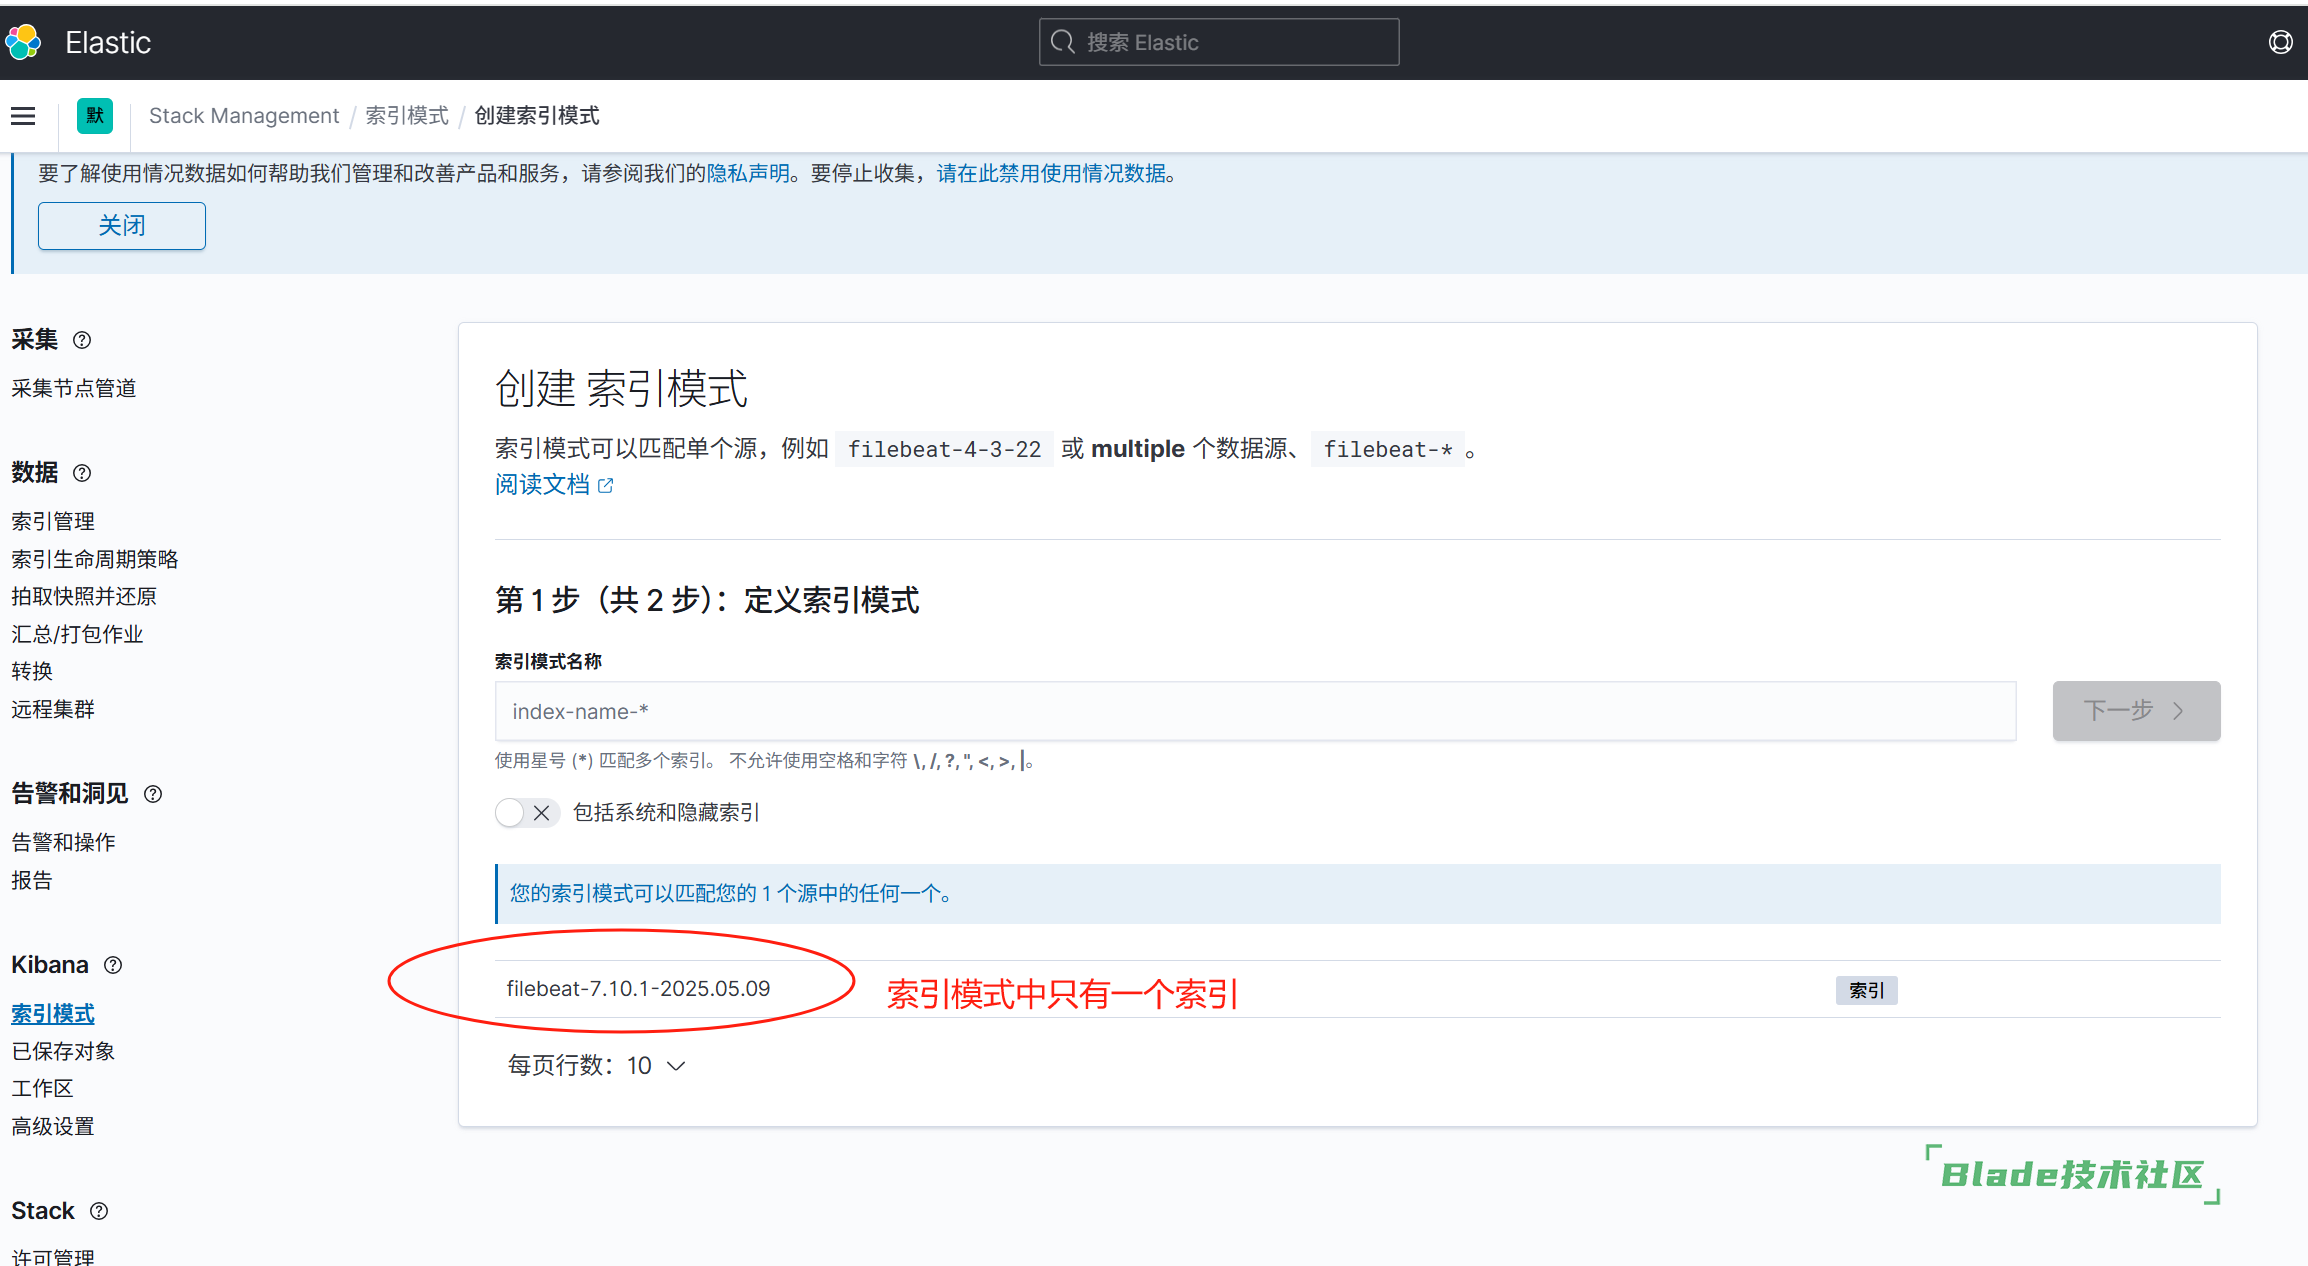
Task: Click the external link icon after 阅读文档
Action: pyautogui.click(x=605, y=485)
